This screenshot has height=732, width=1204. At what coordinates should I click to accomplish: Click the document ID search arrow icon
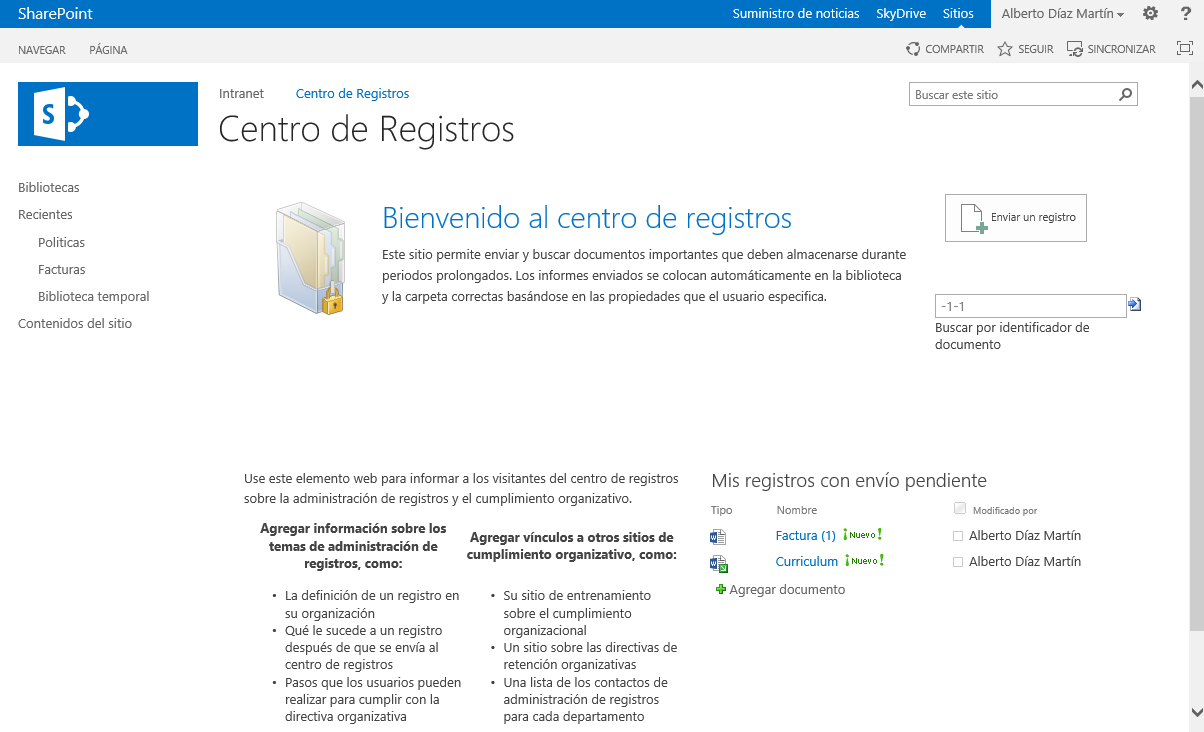tap(1135, 305)
